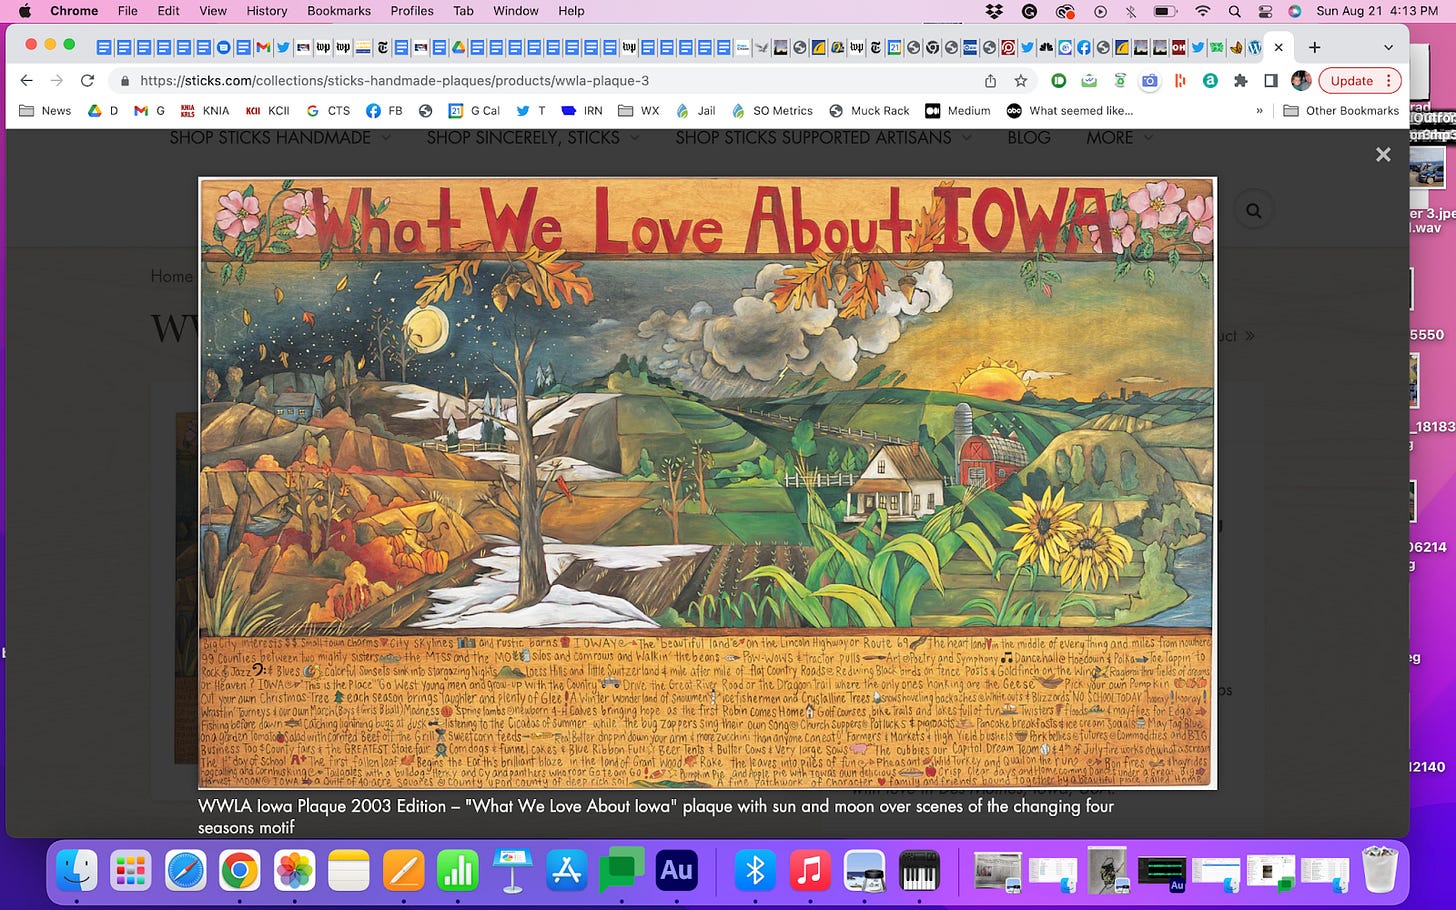Click the Iowa plaque lightbox image
Image resolution: width=1456 pixels, height=910 pixels.
click(x=707, y=483)
